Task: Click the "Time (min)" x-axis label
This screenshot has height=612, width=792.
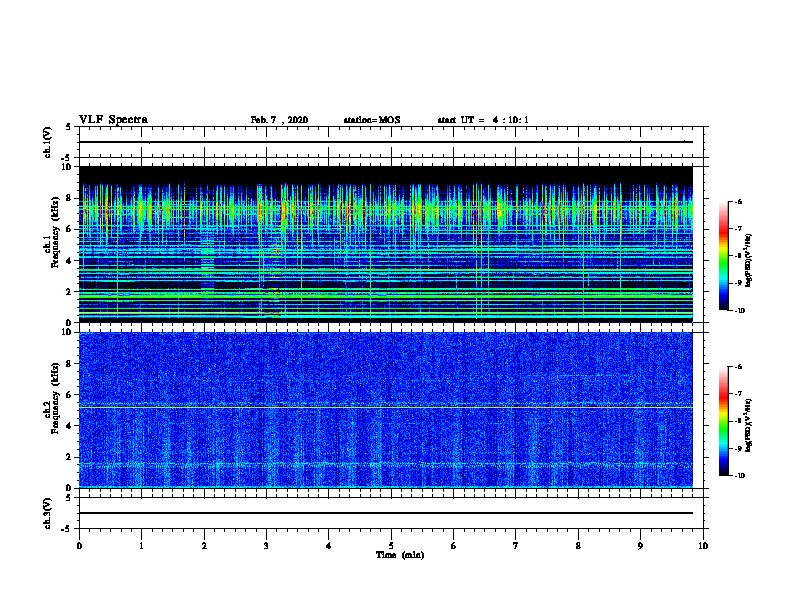Action: 400,555
